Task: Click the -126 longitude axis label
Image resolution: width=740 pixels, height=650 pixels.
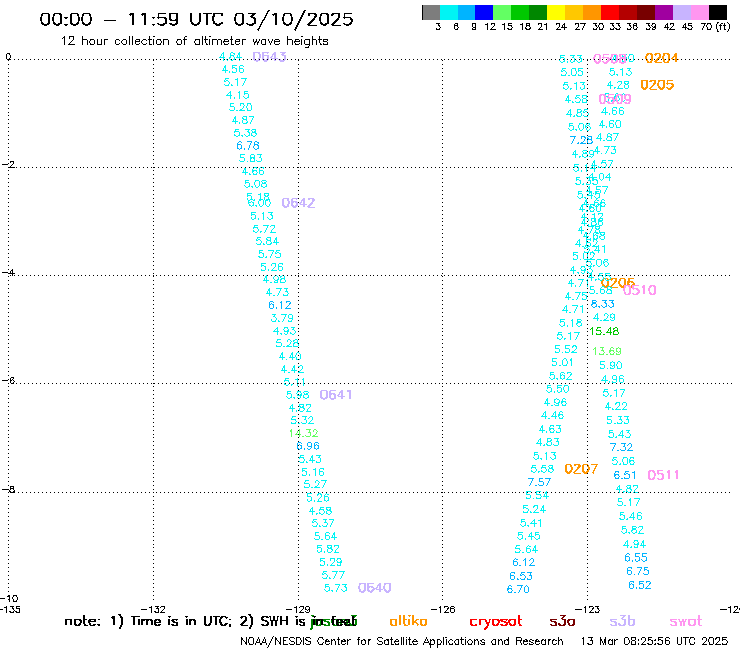Action: [x=443, y=609]
